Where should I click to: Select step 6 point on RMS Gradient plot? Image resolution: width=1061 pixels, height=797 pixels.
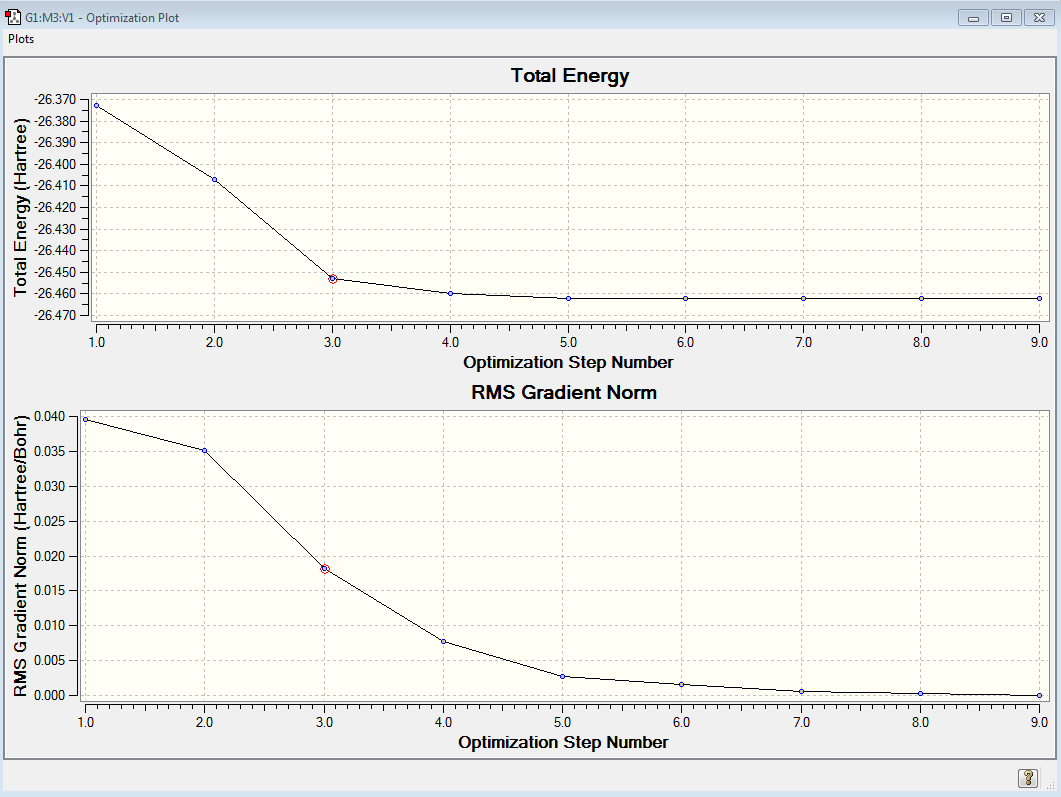pyautogui.click(x=681, y=685)
